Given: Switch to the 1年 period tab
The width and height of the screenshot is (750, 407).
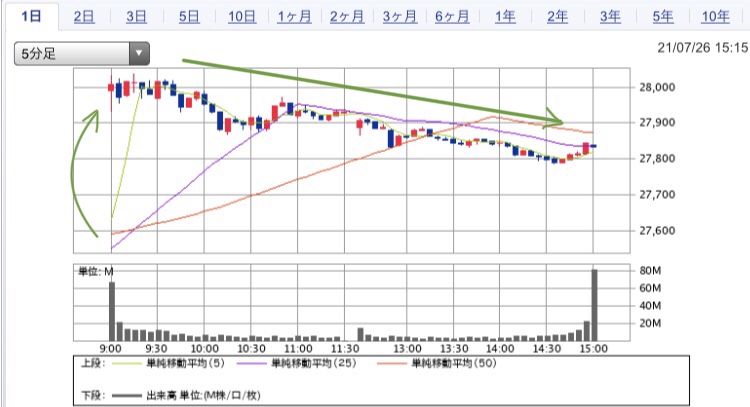Looking at the screenshot, I should coord(505,17).
